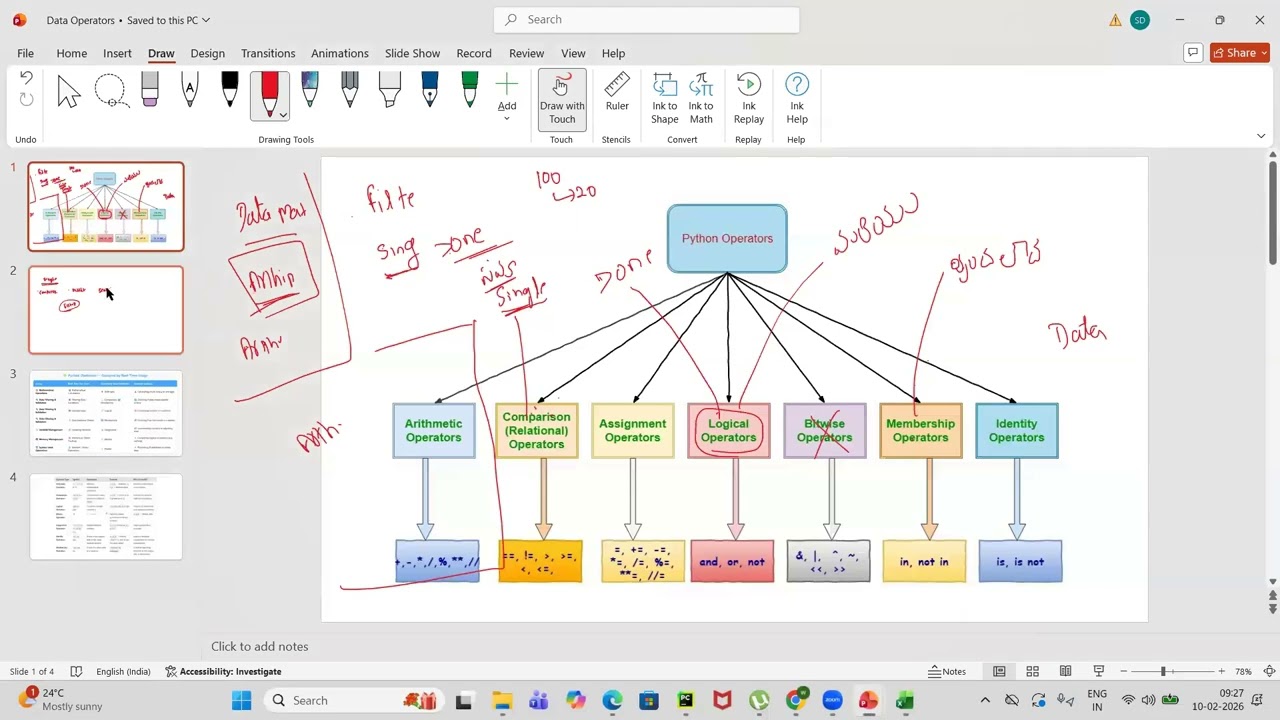The image size is (1280, 720).
Task: Click the spell check book icon
Action: 76,671
